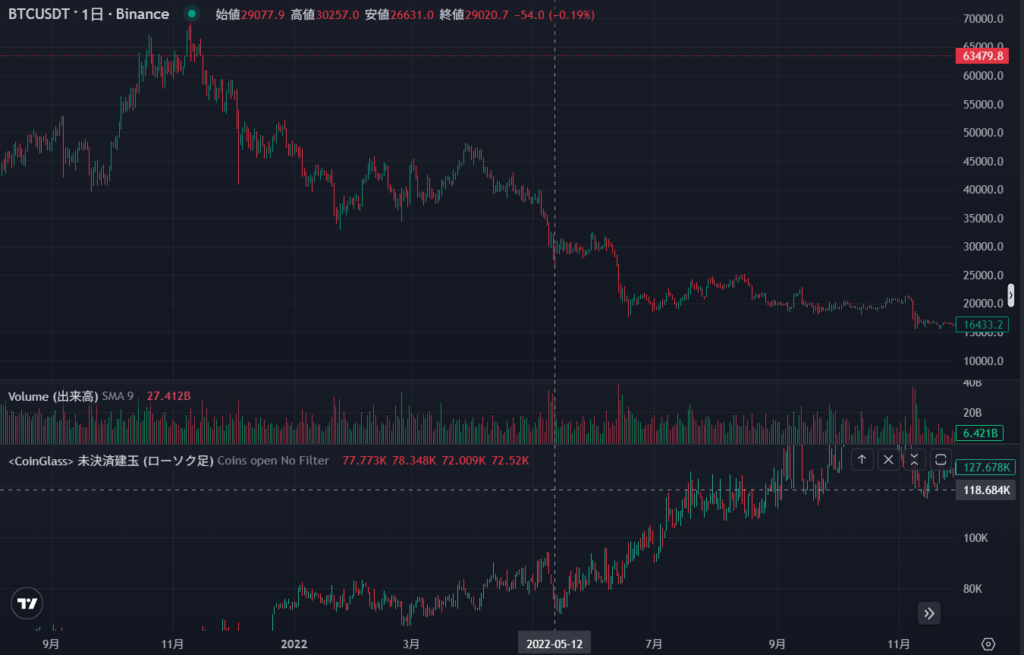
Task: Click the TradingView logo
Action: tap(27, 603)
